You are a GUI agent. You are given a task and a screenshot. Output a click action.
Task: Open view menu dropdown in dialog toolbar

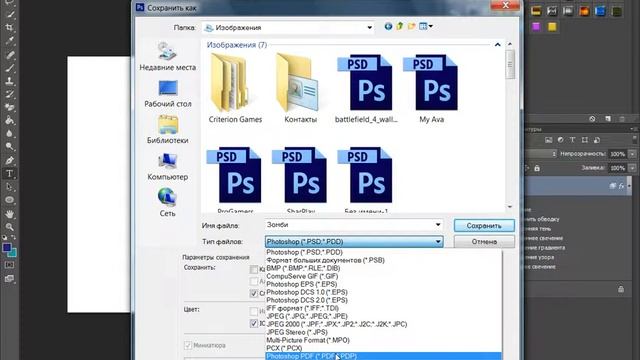point(431,27)
